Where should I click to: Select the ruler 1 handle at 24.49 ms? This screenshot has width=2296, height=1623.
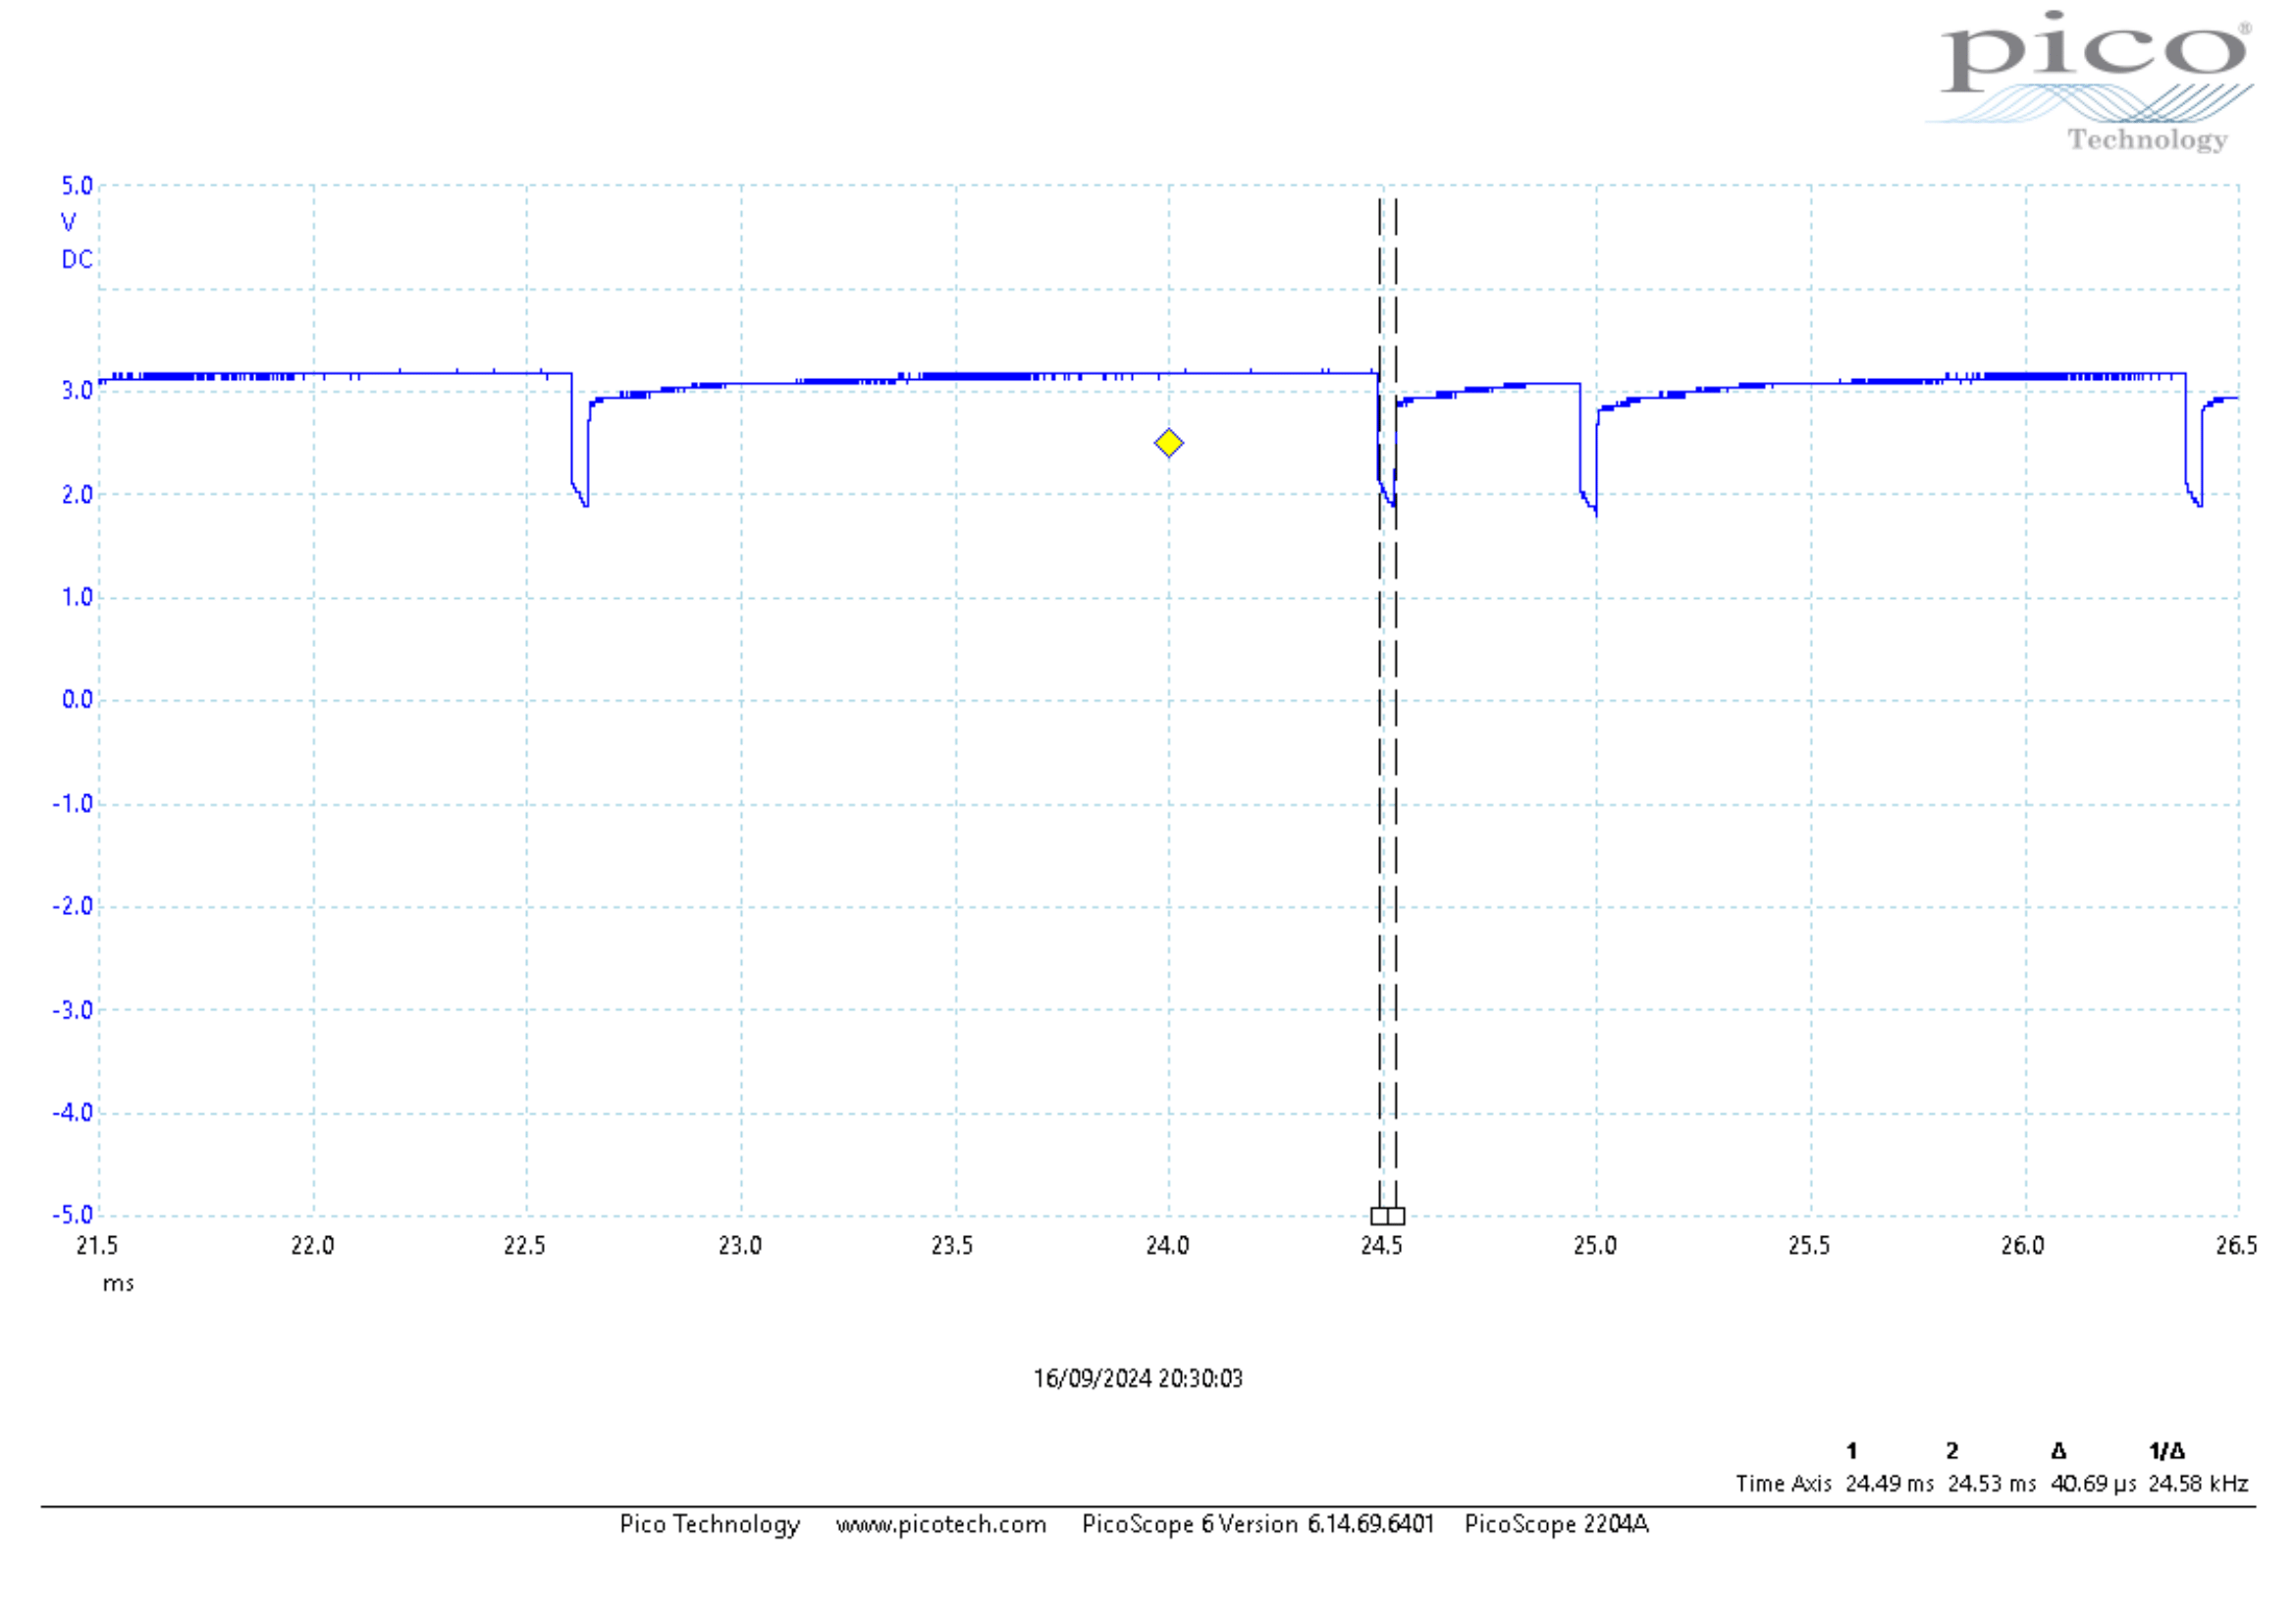(x=1379, y=1216)
